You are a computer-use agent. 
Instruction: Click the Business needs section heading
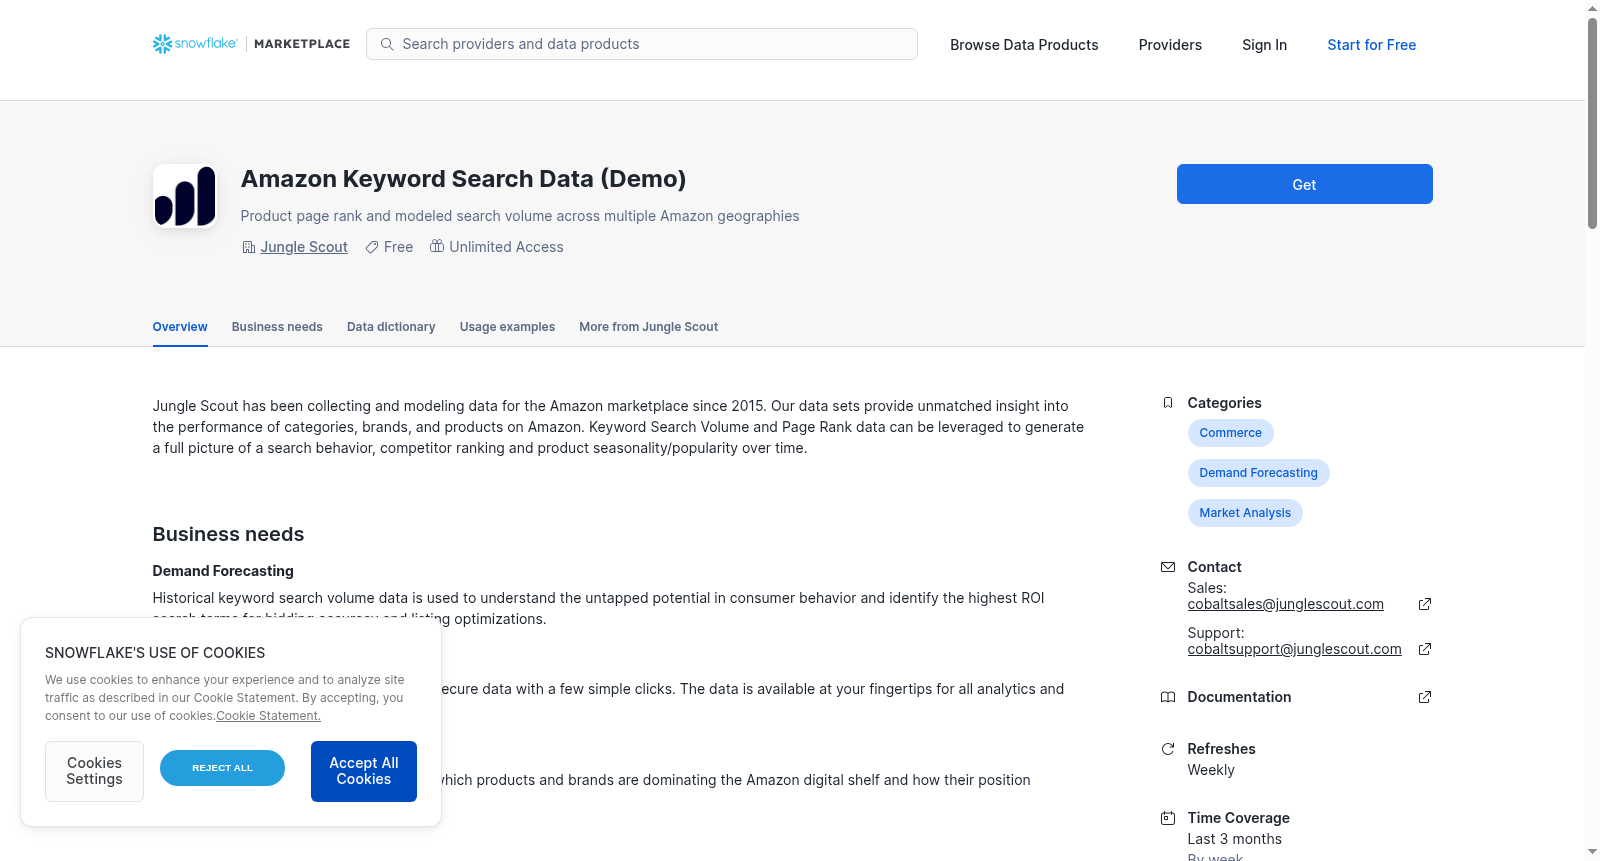228,534
